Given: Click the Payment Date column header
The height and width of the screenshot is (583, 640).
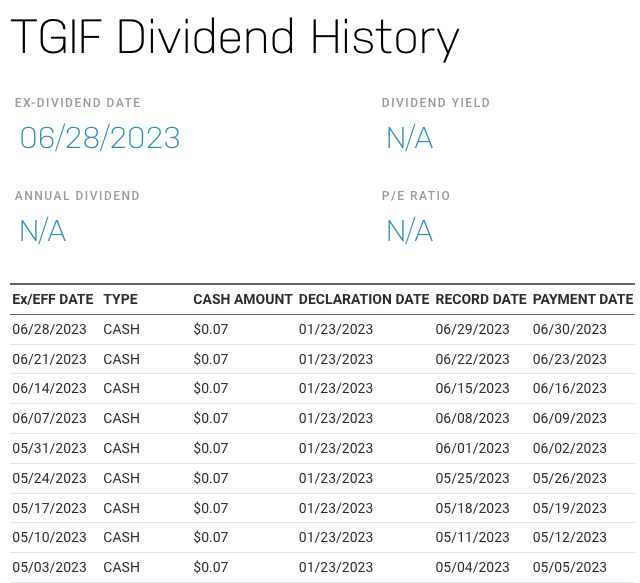Looking at the screenshot, I should (x=582, y=299).
